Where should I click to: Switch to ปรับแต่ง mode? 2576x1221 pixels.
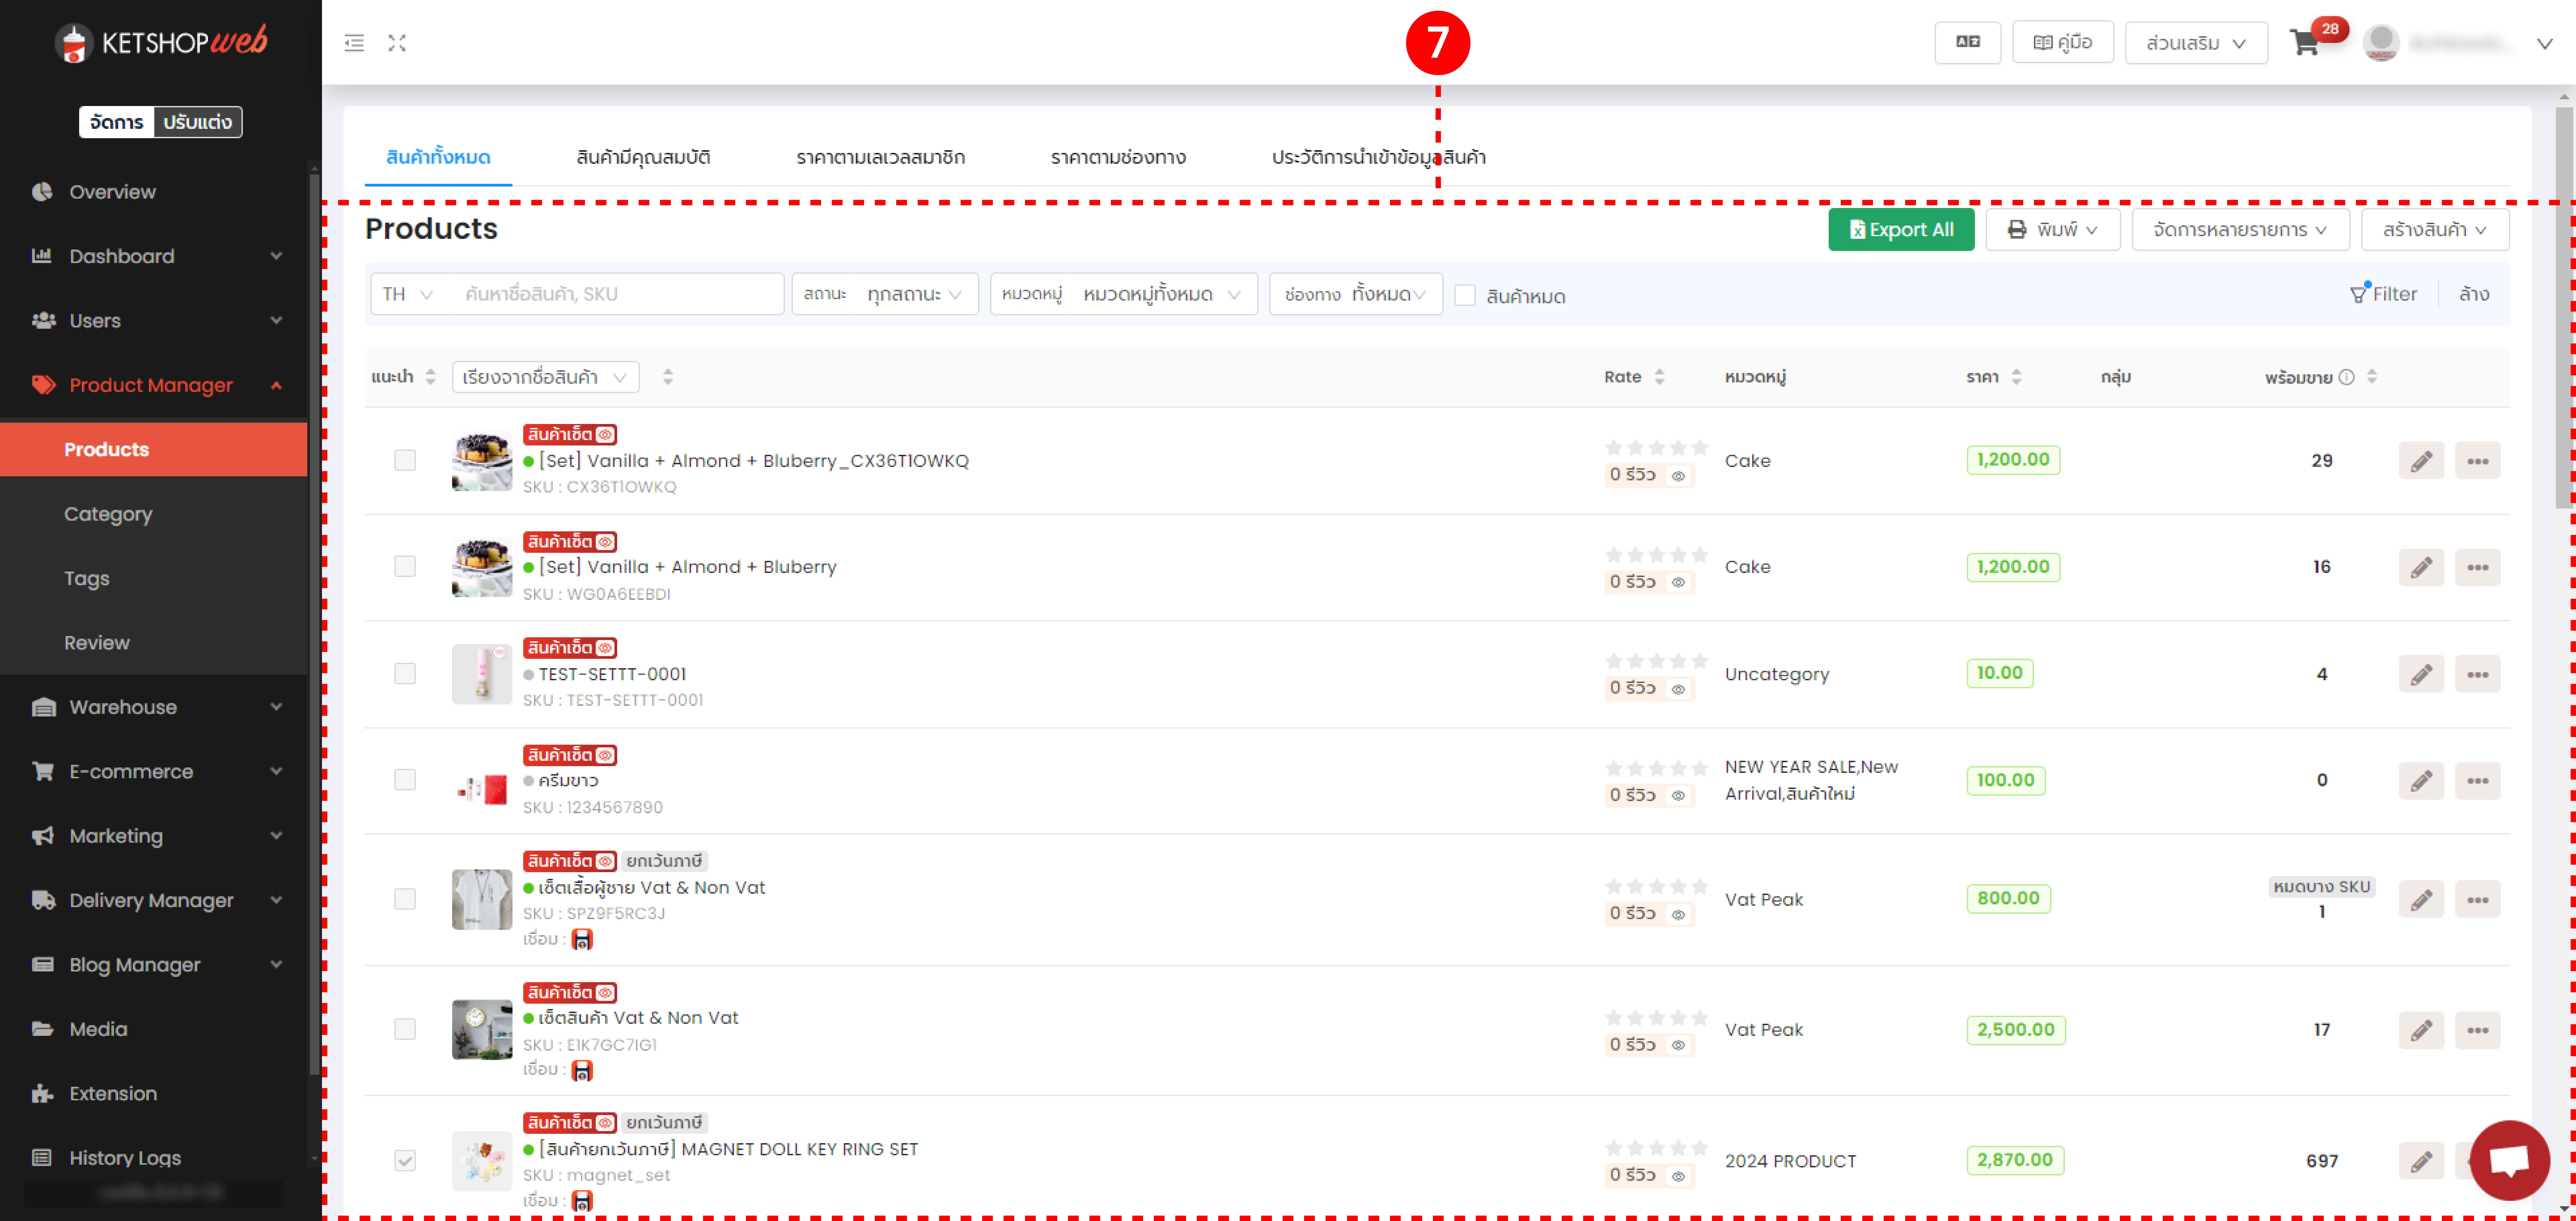point(198,122)
